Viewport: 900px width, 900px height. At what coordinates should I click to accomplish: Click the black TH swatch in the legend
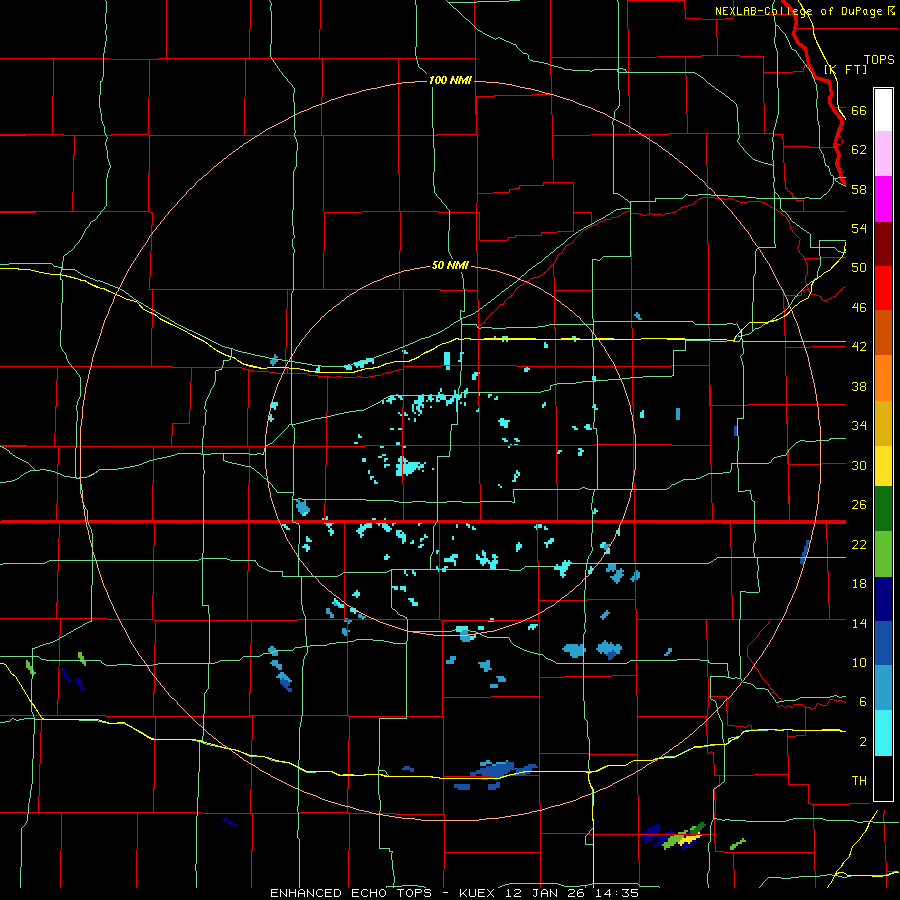pos(883,778)
